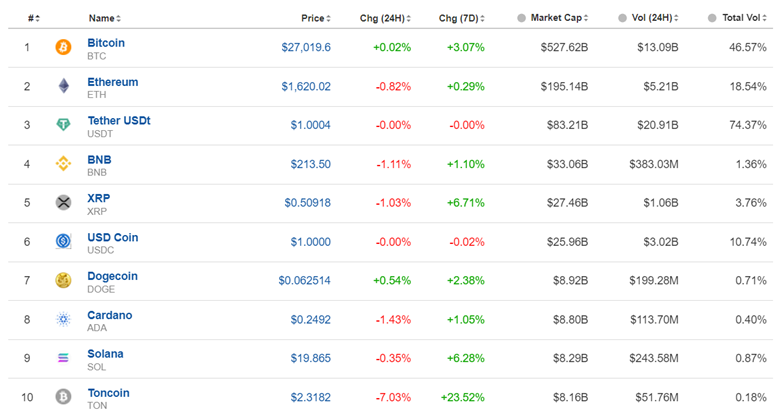
Task: Click the gray dot beside Vol (24H)
Action: click(622, 18)
